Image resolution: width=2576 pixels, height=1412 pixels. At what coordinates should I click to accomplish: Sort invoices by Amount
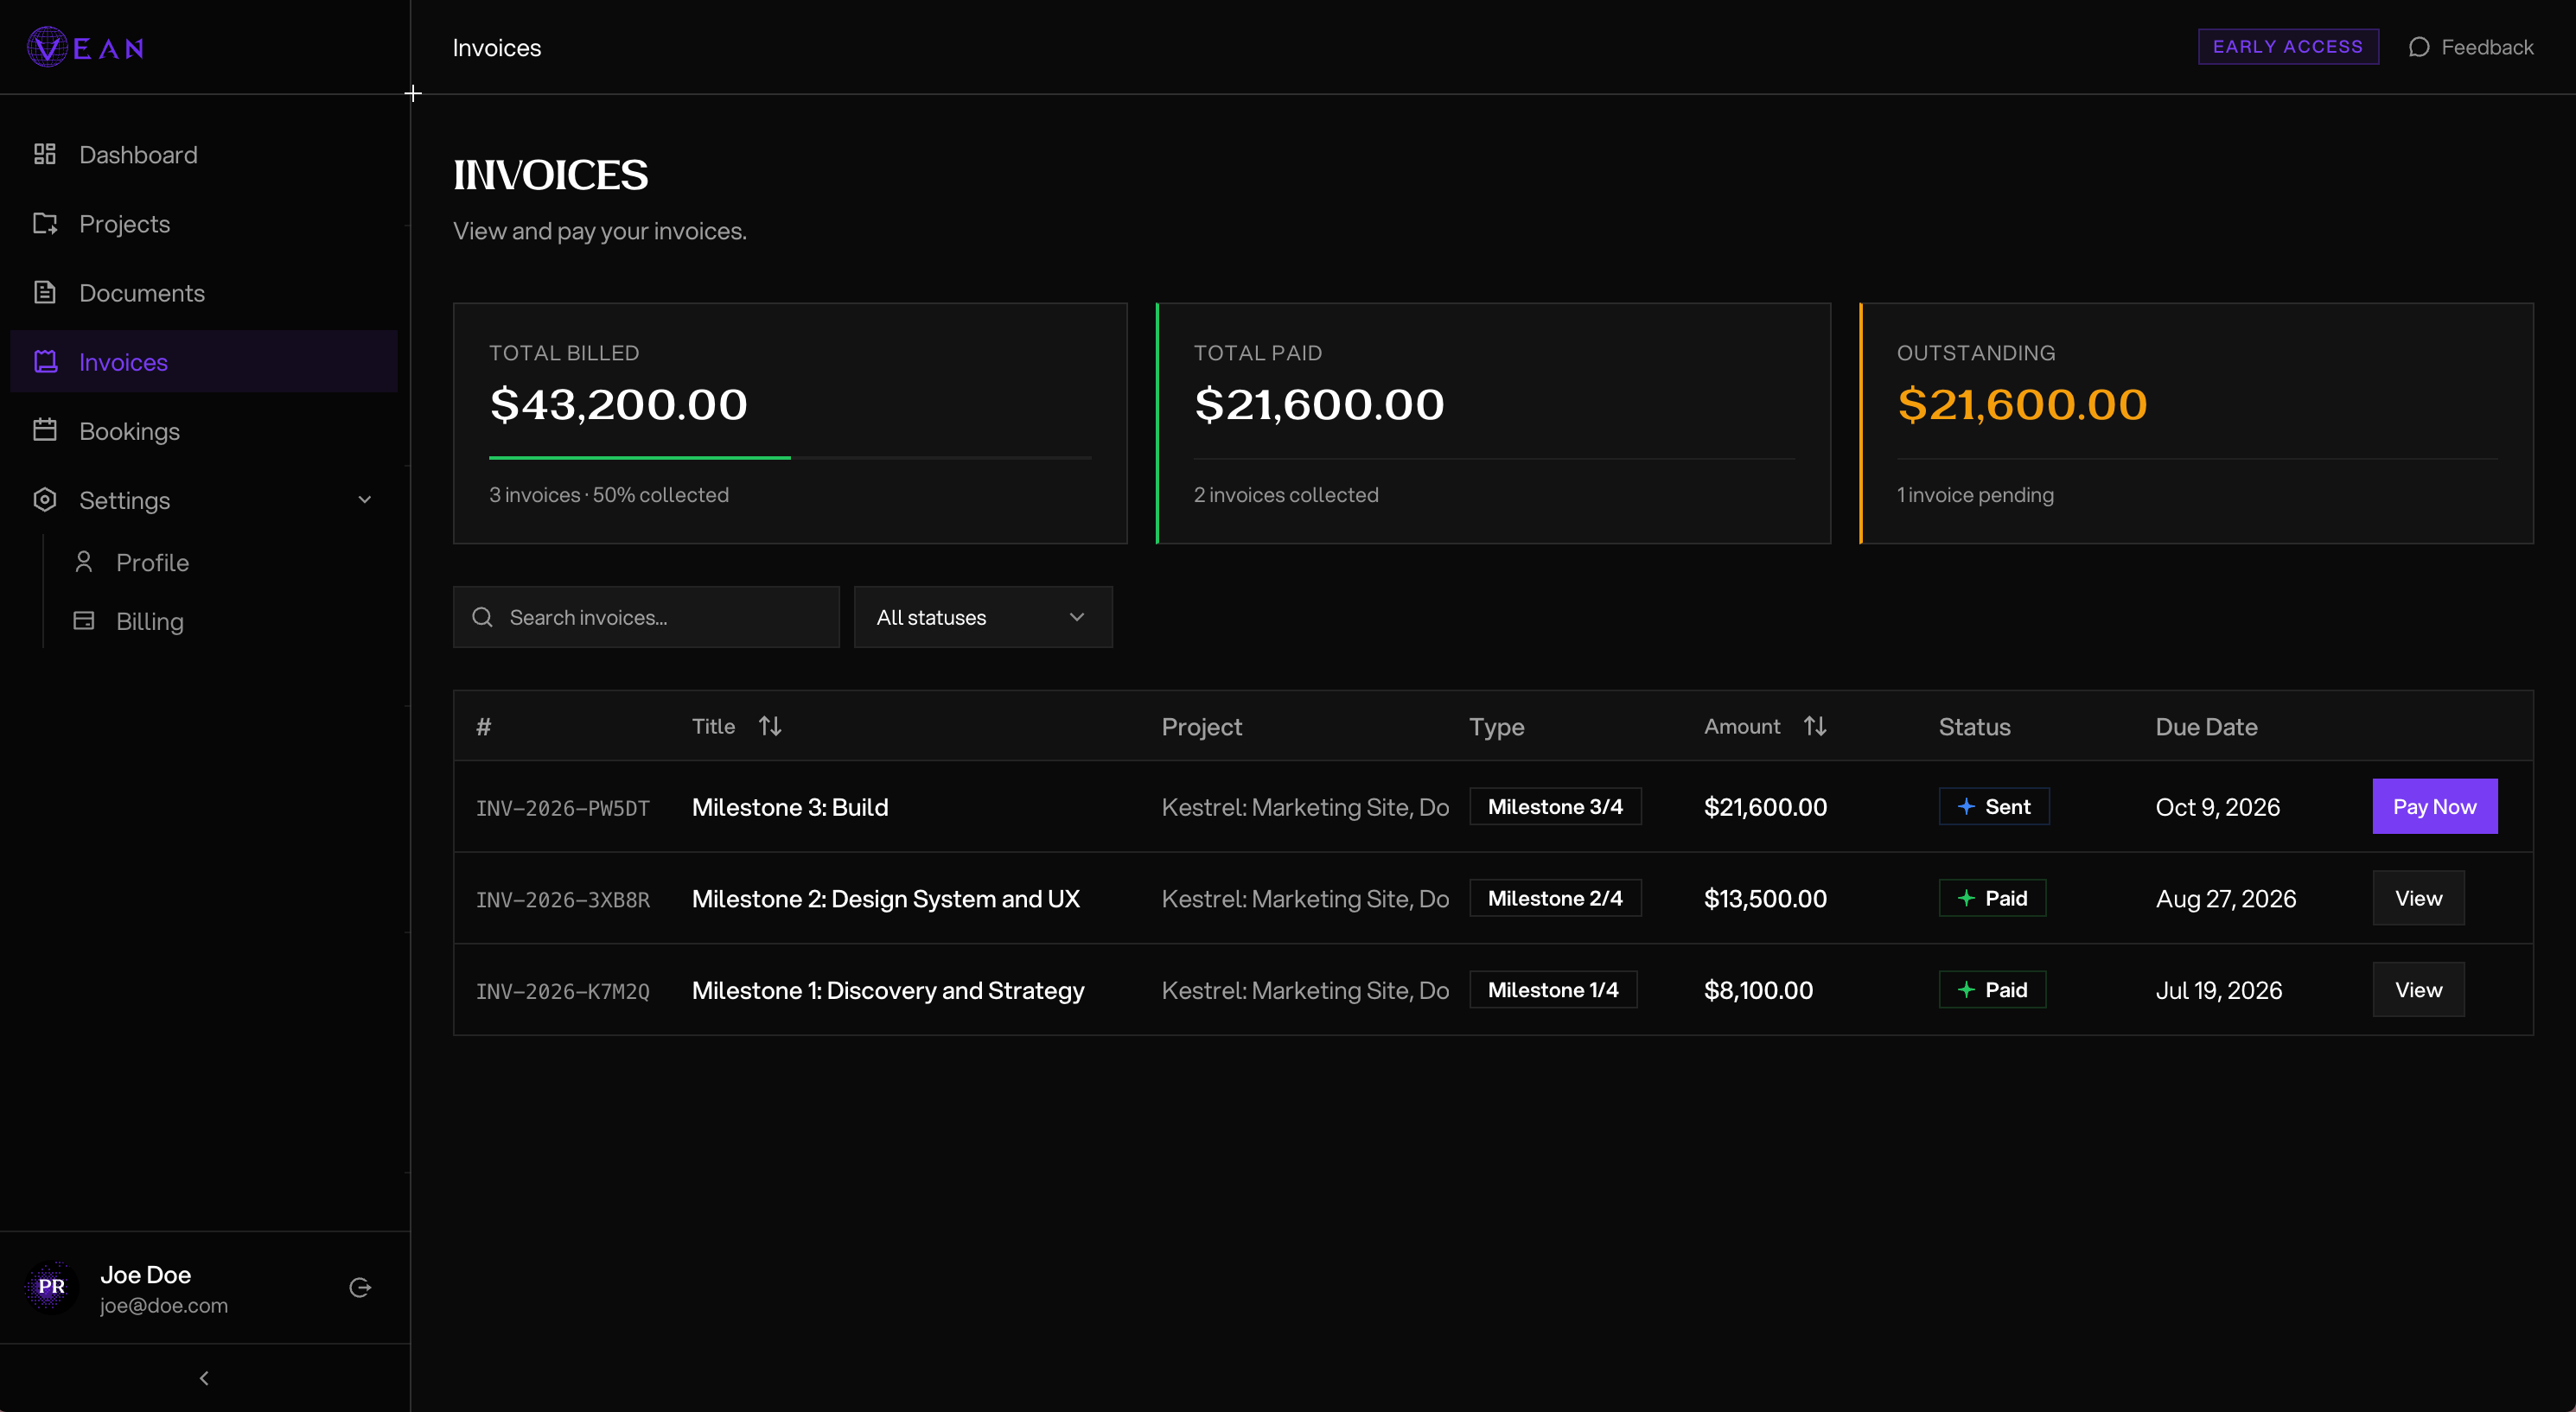click(x=1765, y=726)
